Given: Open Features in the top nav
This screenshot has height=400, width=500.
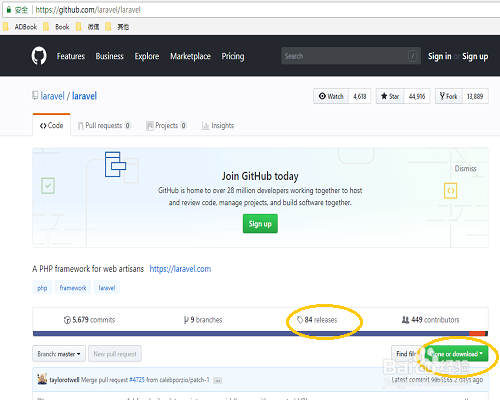Looking at the screenshot, I should point(71,56).
